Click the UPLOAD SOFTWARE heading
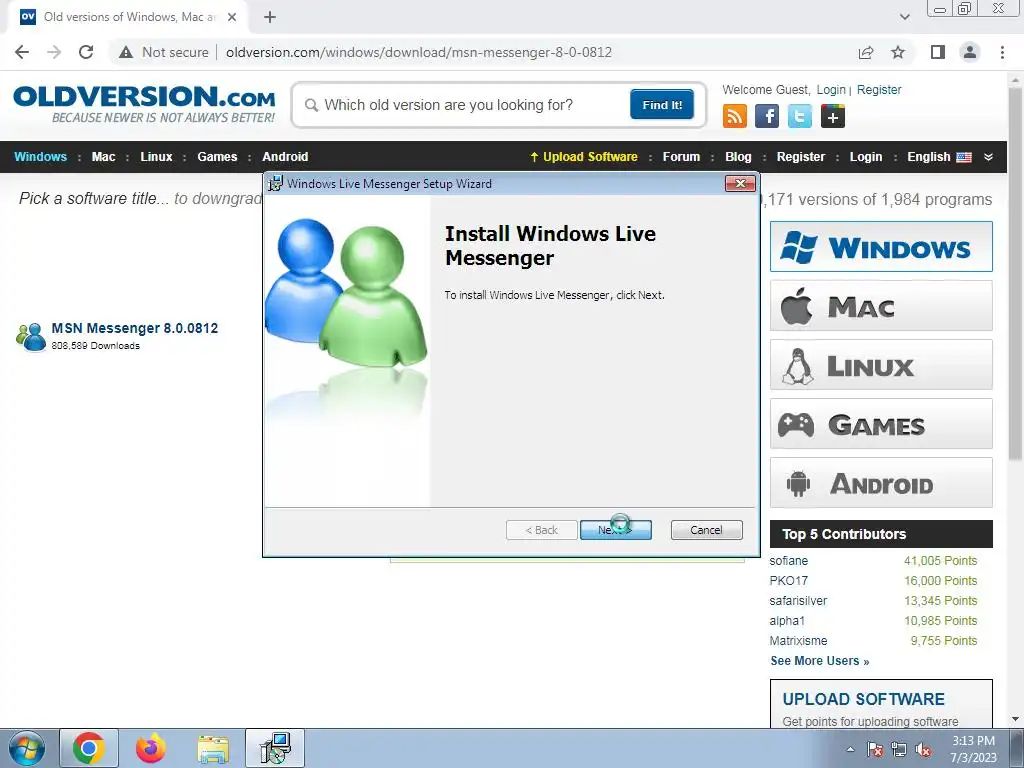 coord(863,699)
